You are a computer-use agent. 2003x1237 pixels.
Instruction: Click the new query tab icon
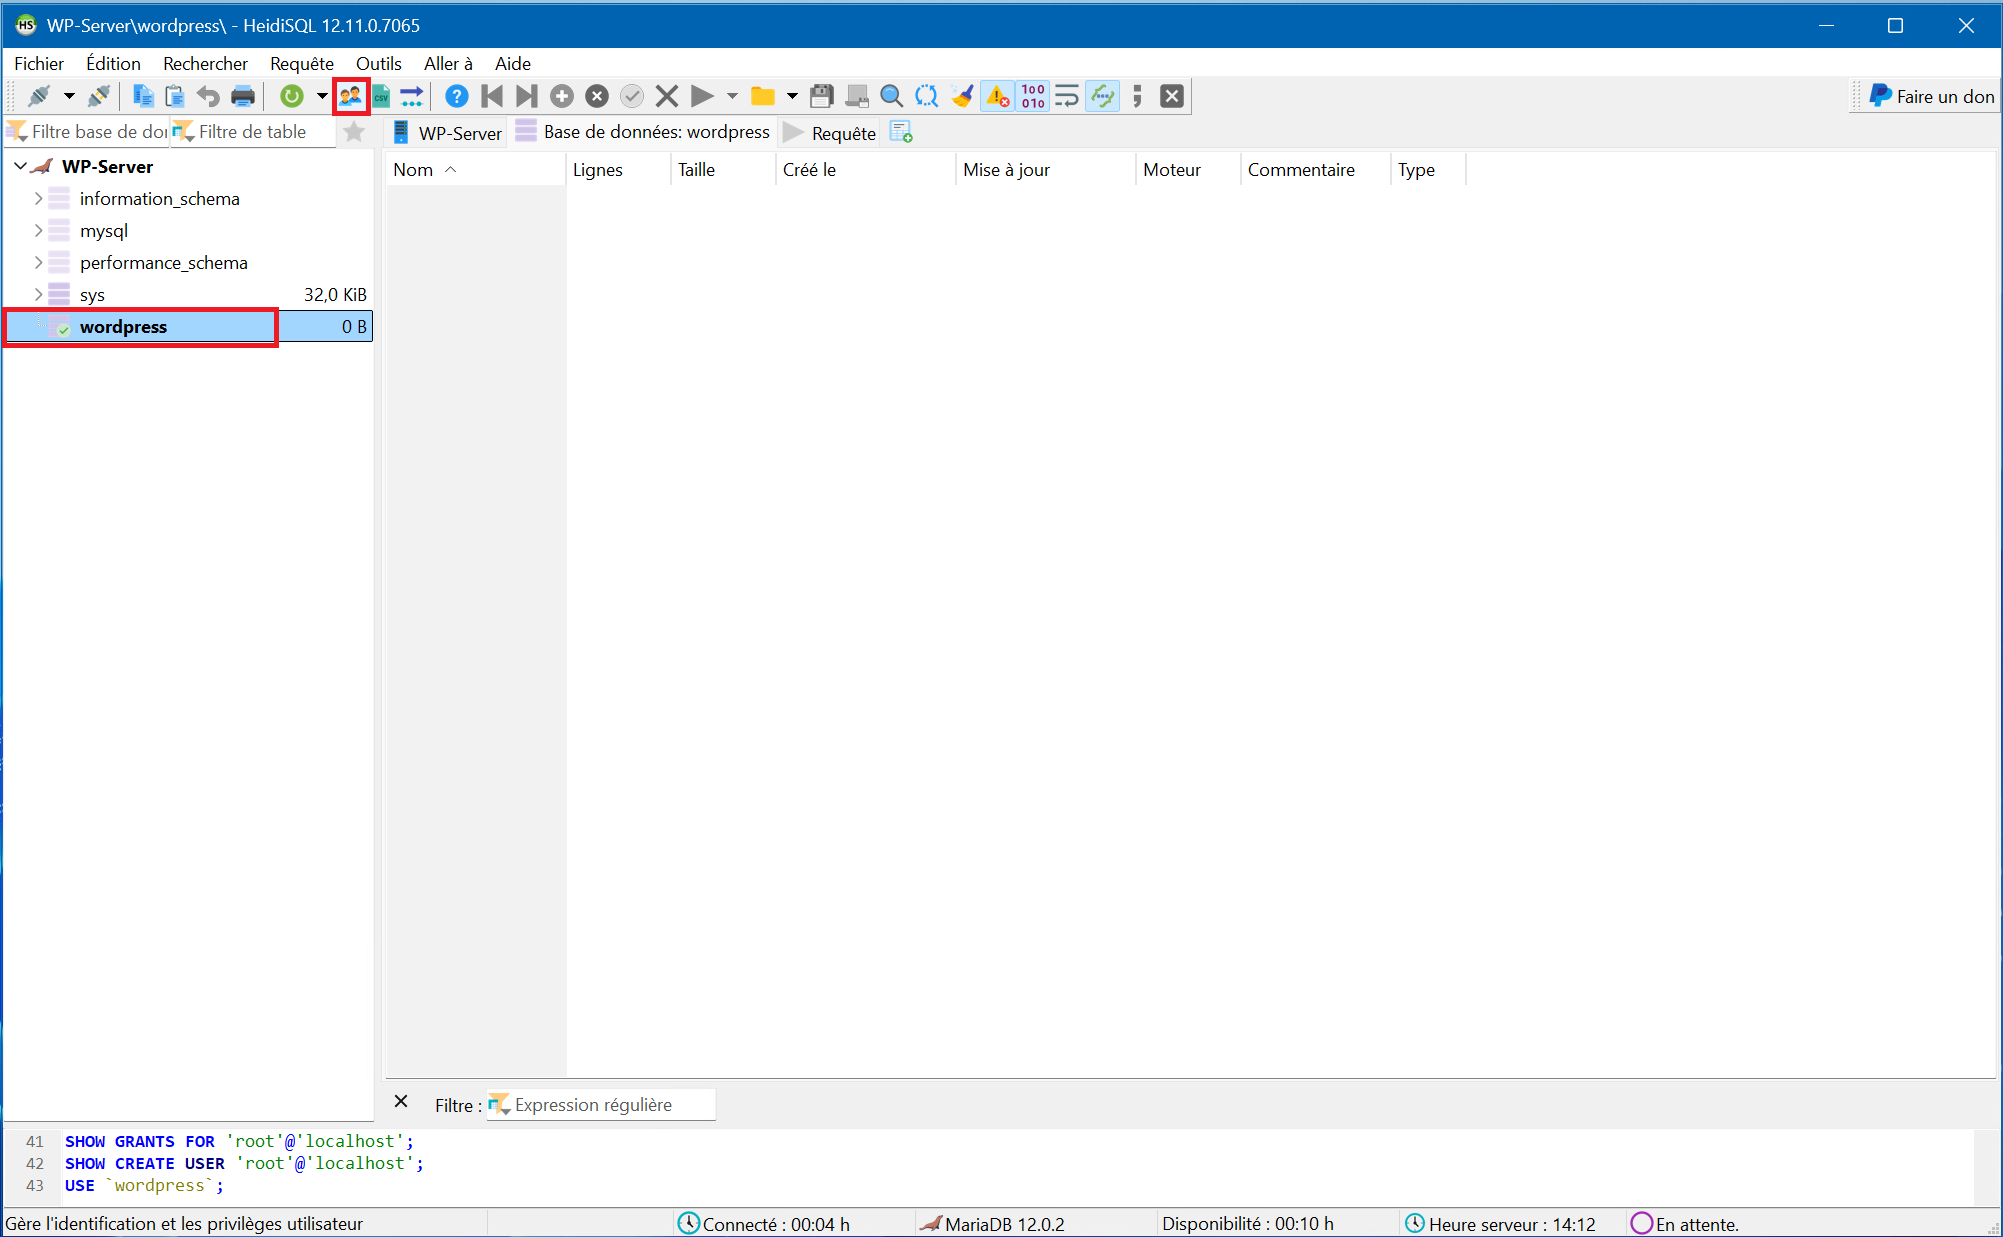tap(901, 132)
